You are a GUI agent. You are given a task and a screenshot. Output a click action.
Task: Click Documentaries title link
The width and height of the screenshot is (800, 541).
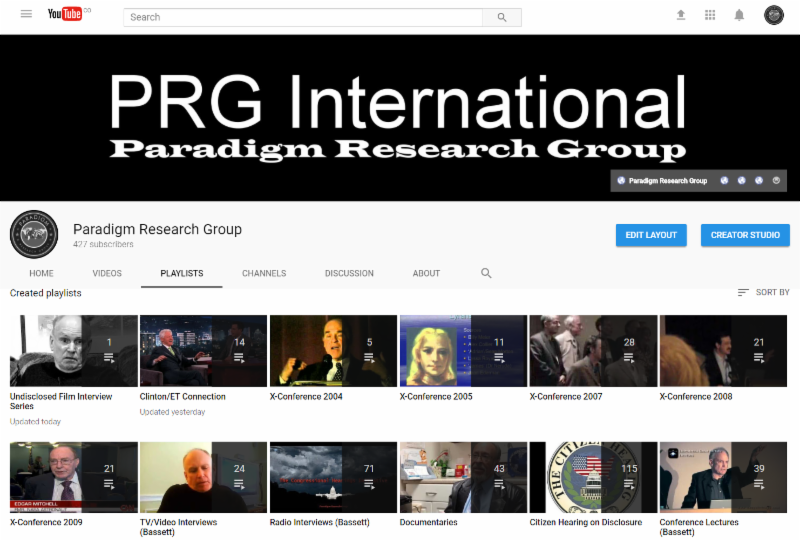pos(429,523)
